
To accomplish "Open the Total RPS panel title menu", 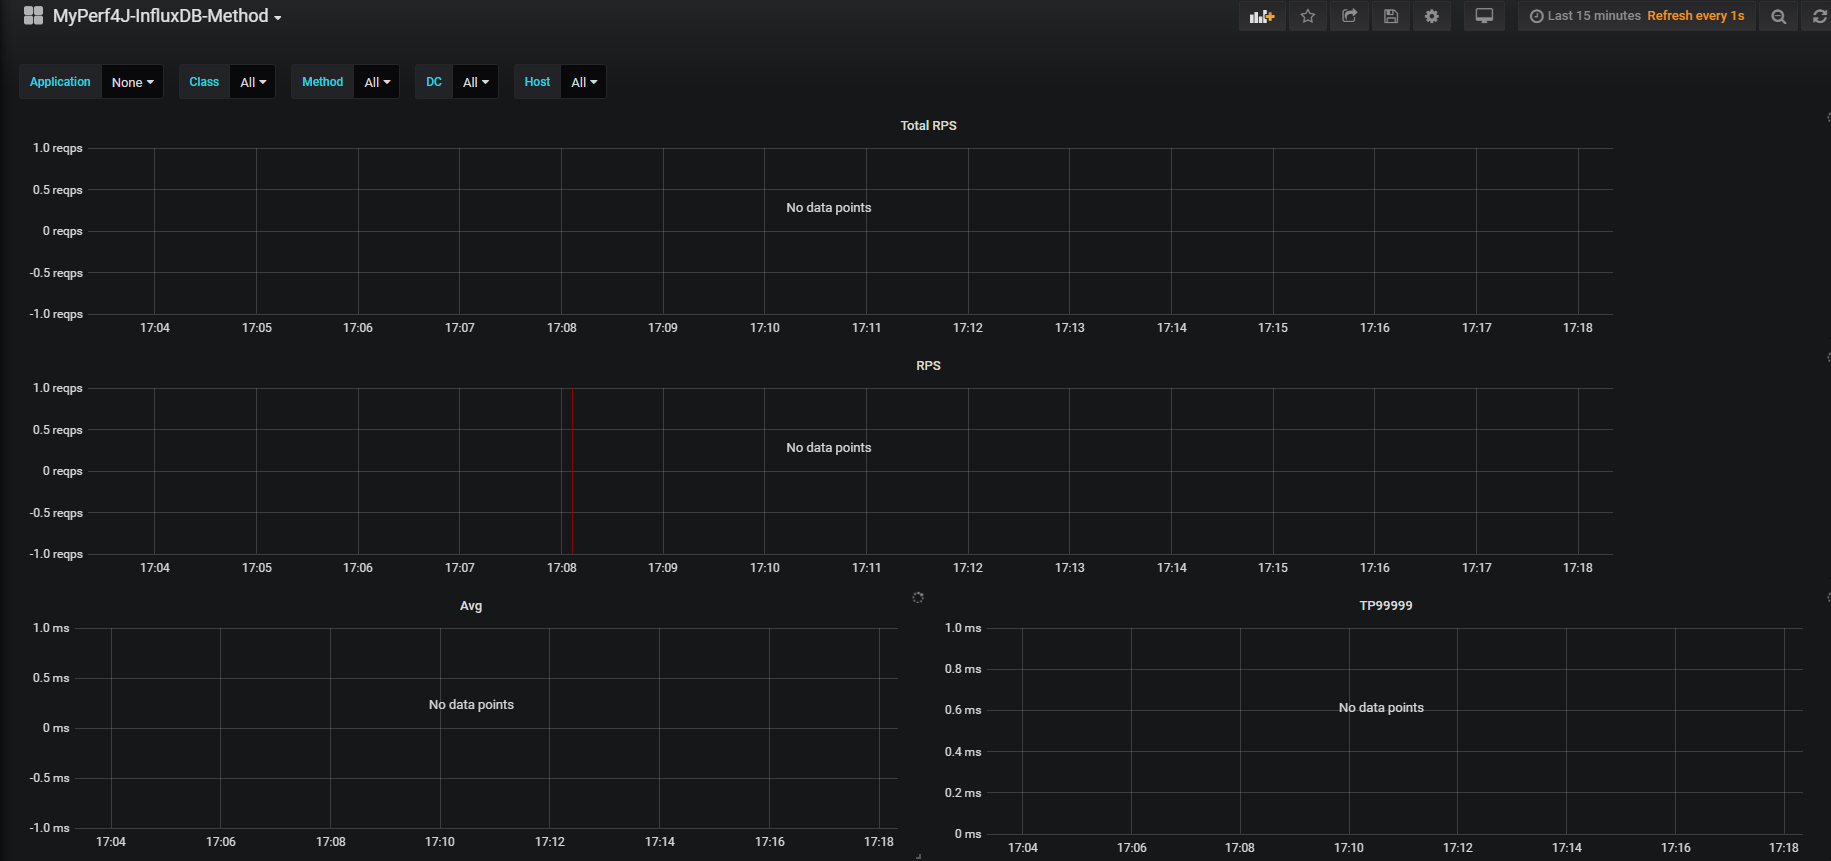I will pos(928,125).
